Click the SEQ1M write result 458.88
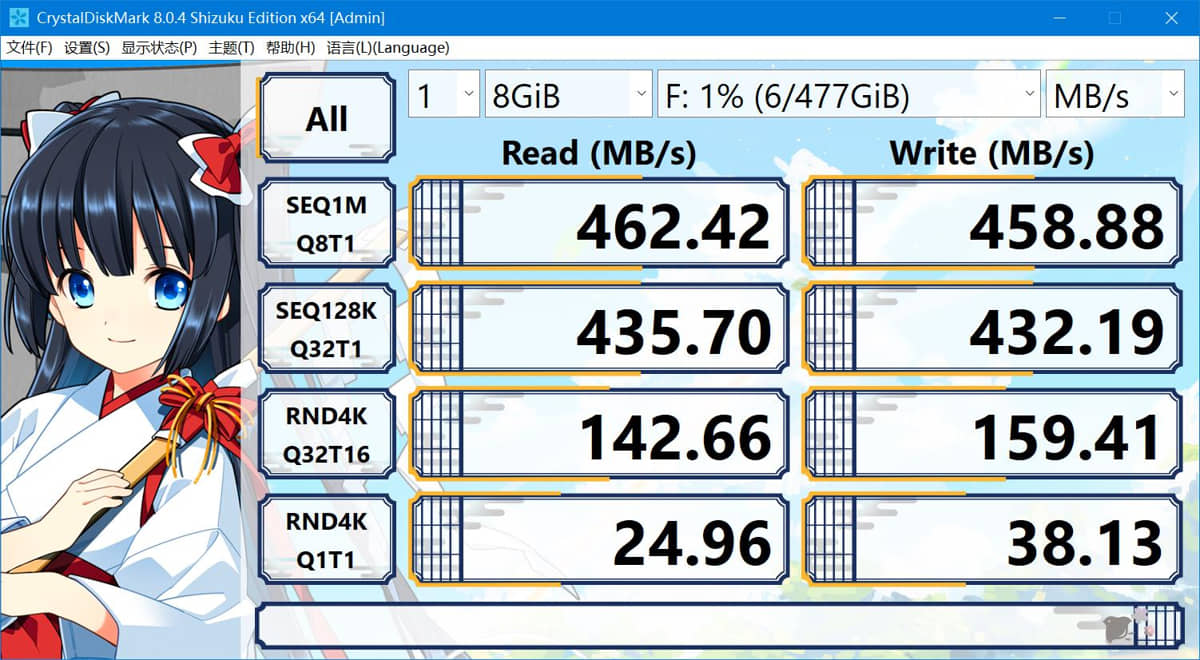This screenshot has height=660, width=1200. pos(993,224)
